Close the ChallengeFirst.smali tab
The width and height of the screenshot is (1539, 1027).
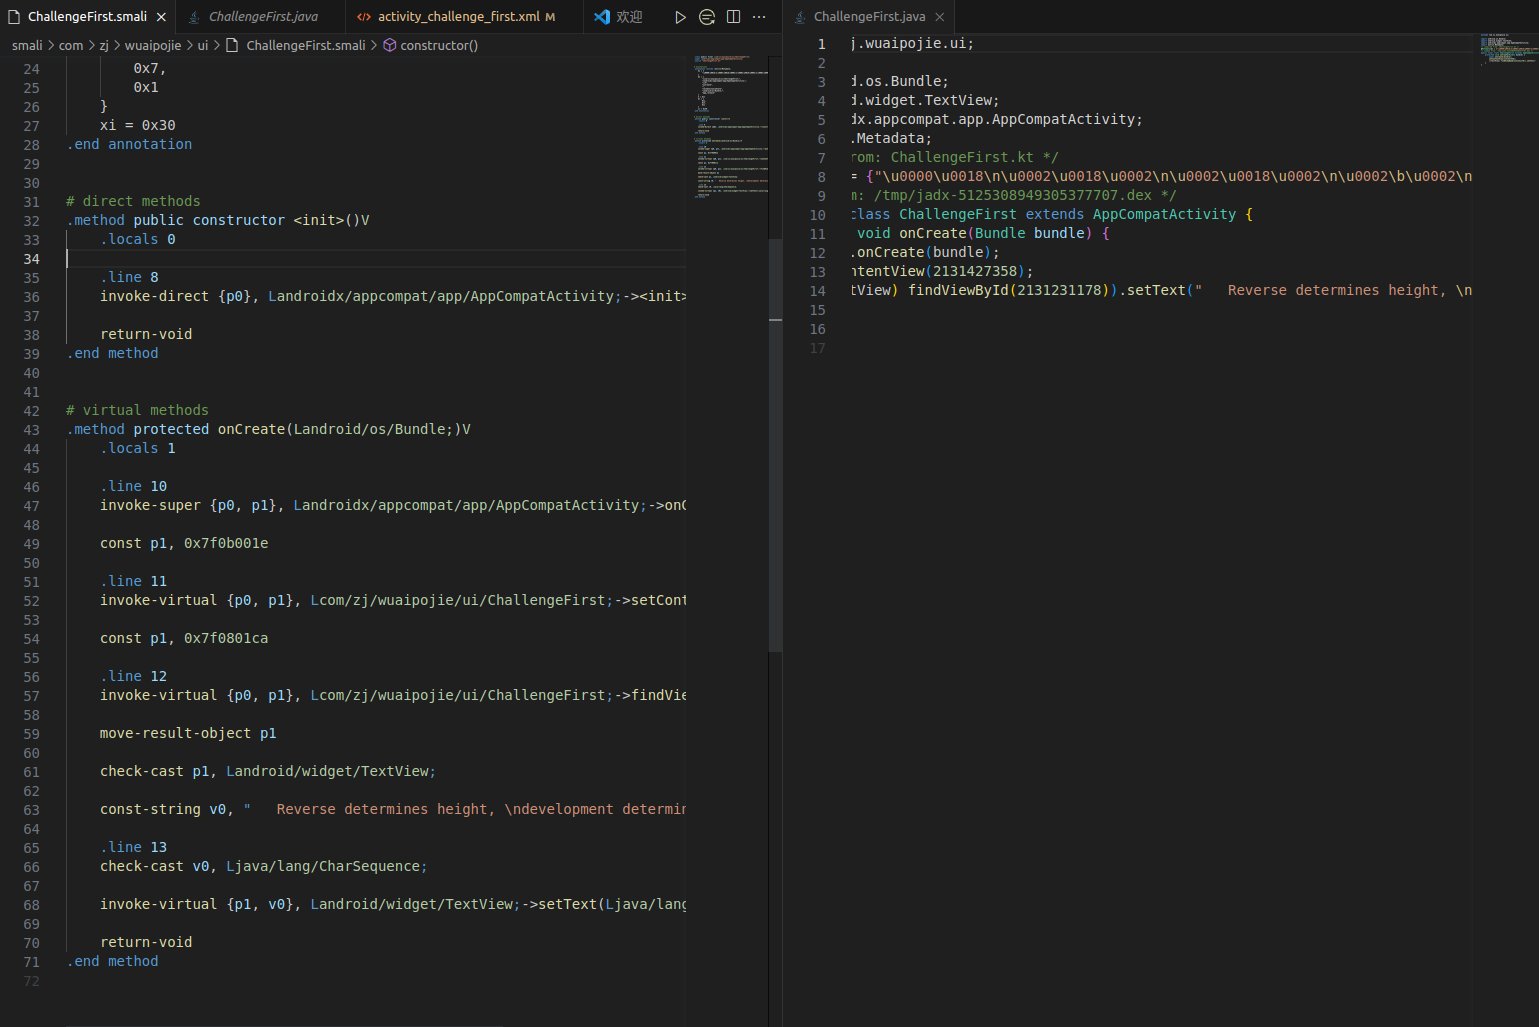pyautogui.click(x=161, y=17)
